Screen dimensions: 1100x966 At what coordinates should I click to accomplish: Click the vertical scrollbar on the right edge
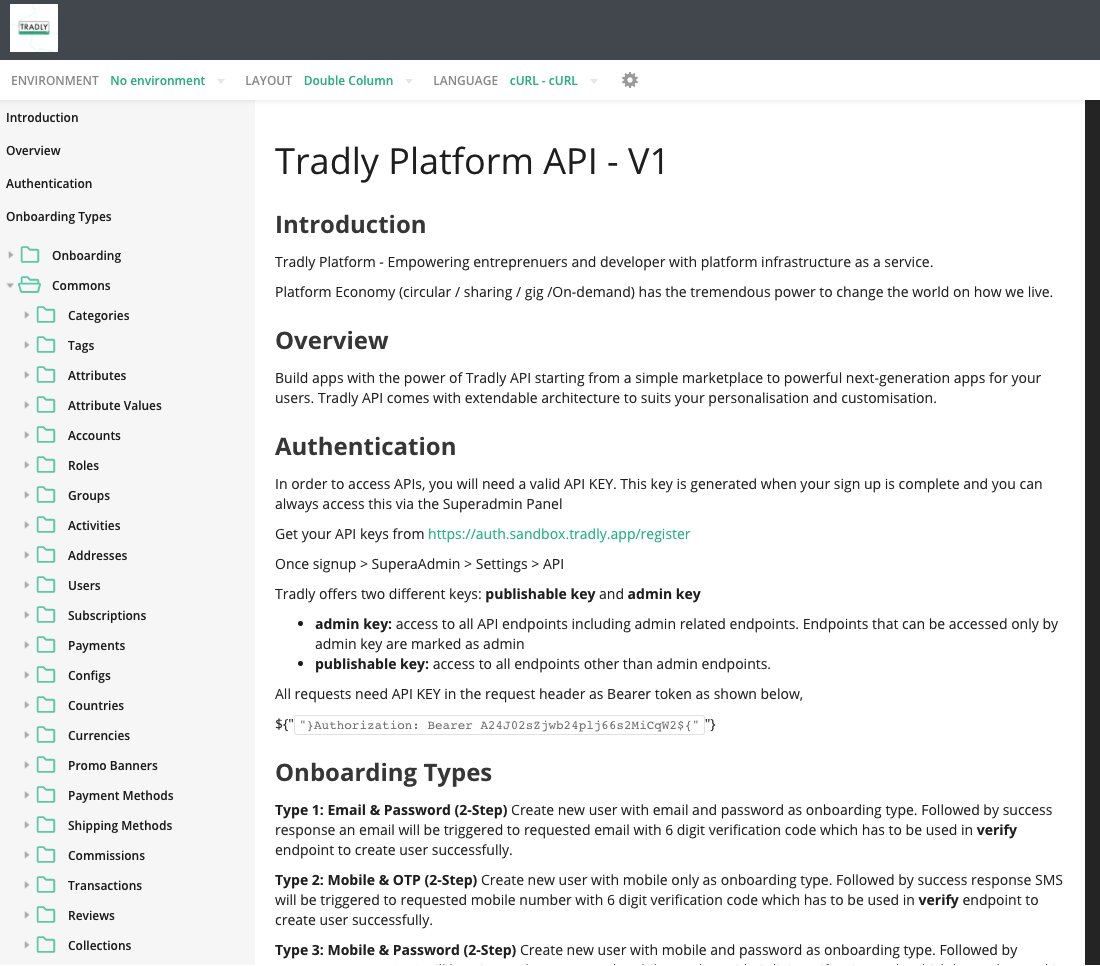click(1091, 400)
